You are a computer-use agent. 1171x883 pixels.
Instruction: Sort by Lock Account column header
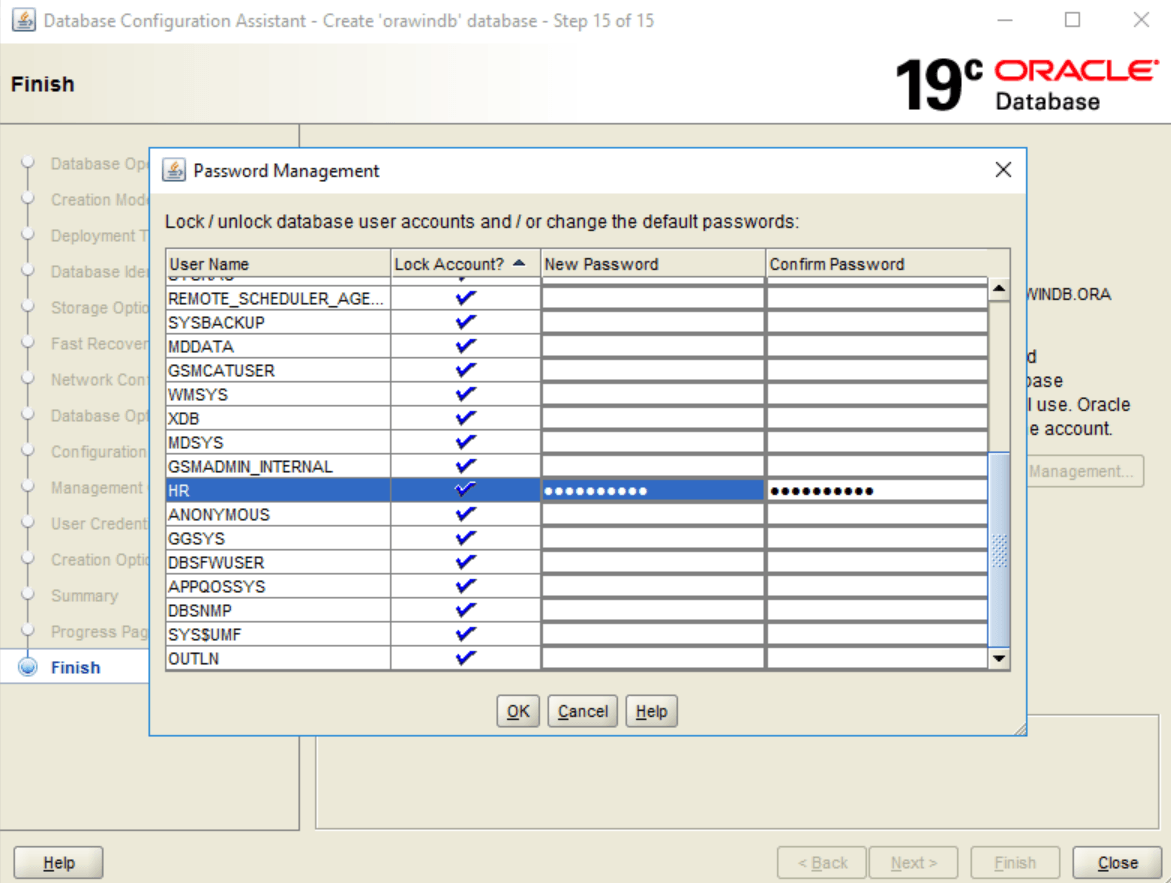(460, 264)
